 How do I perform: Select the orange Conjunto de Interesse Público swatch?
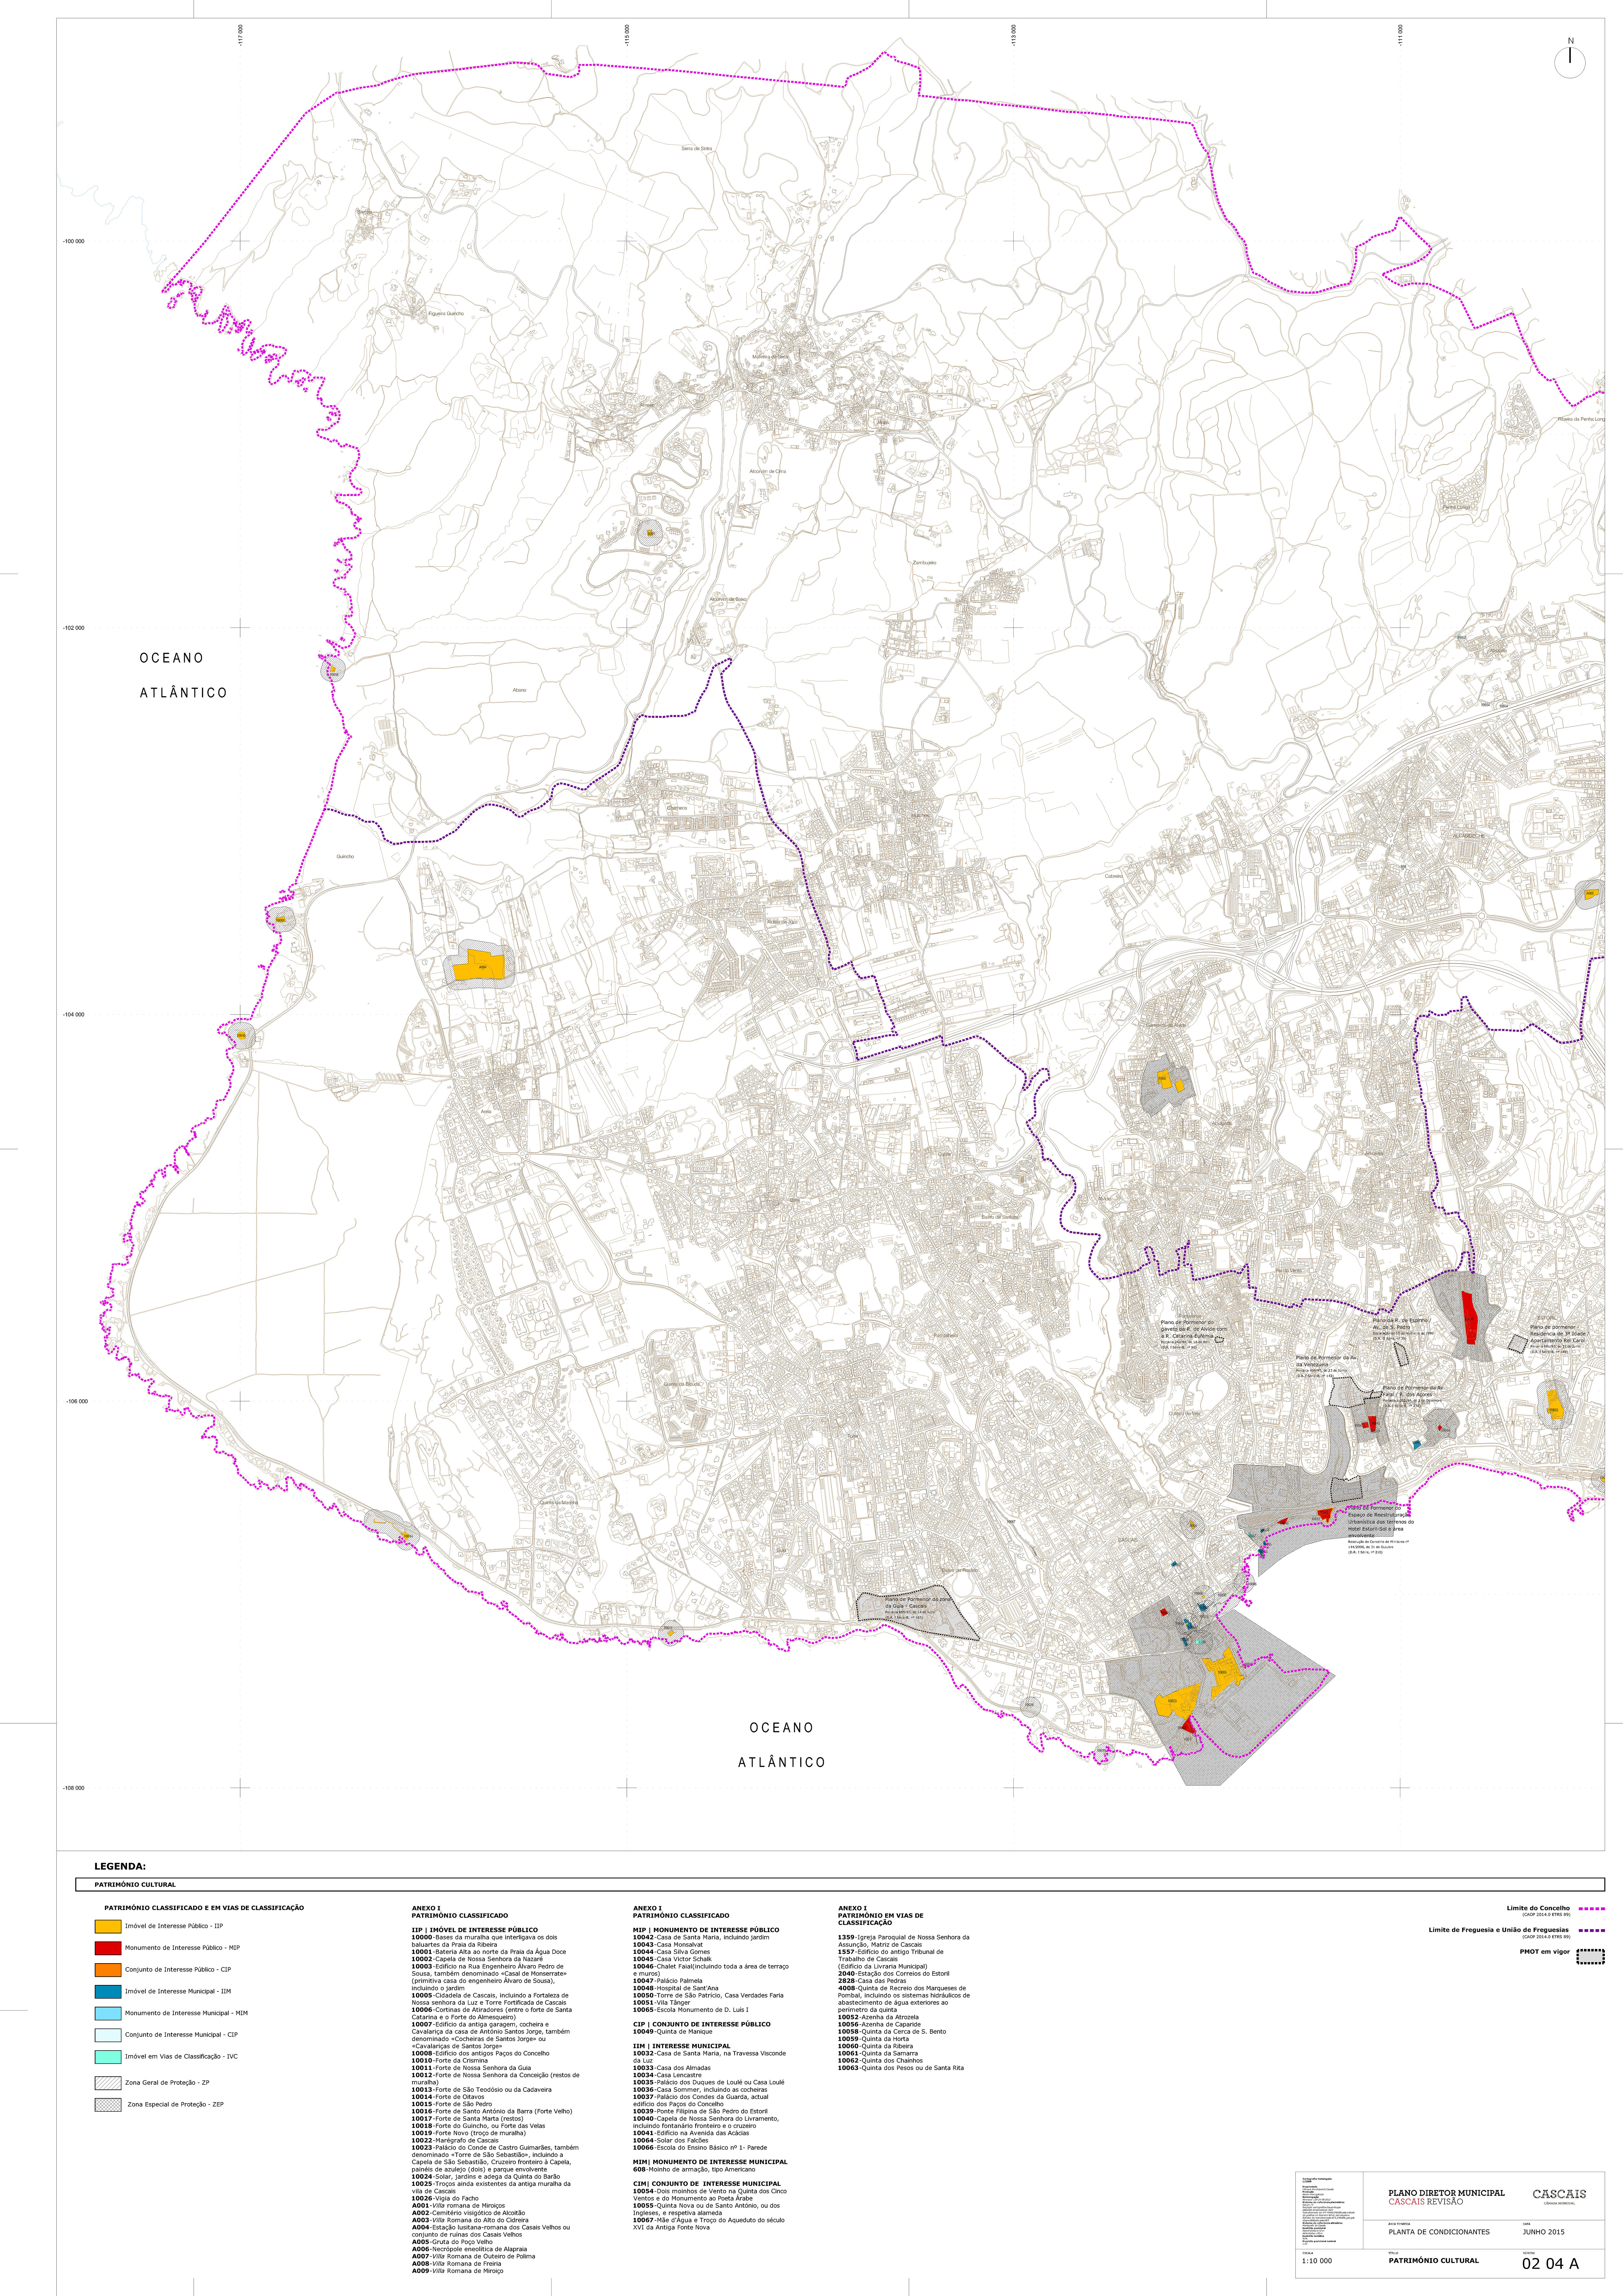point(108,1970)
